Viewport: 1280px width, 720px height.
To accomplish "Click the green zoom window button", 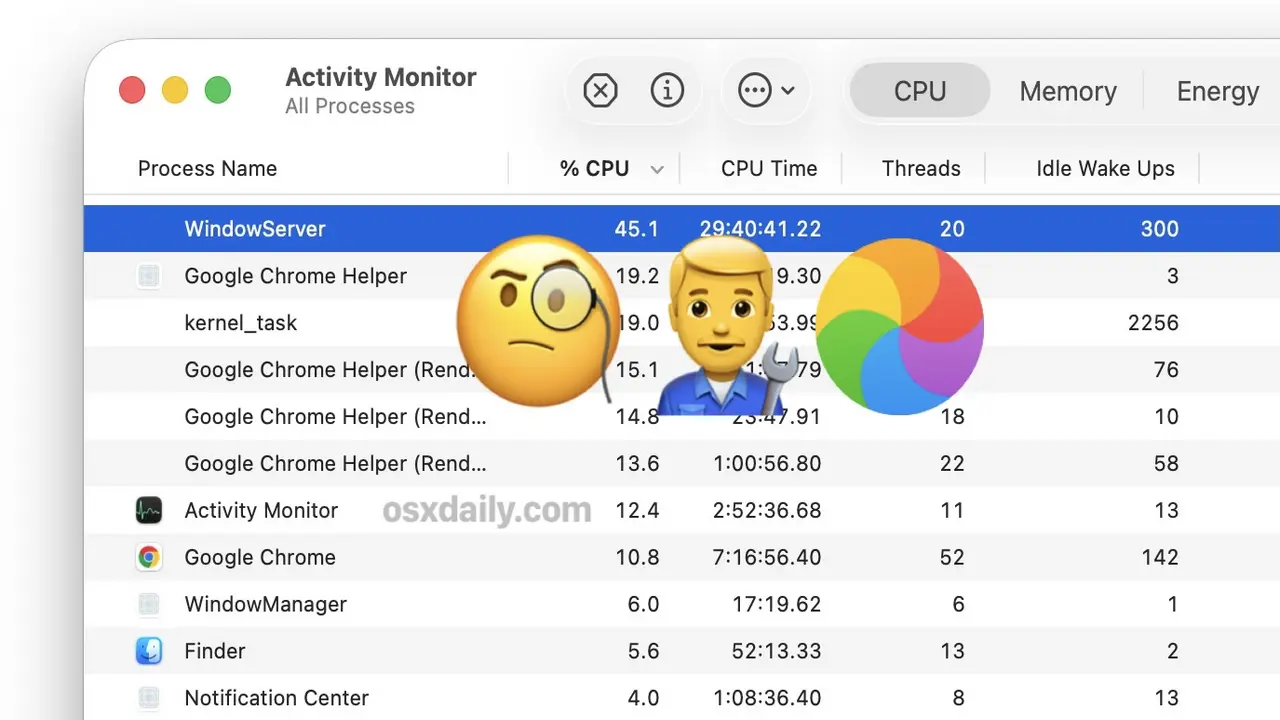I will (218, 91).
